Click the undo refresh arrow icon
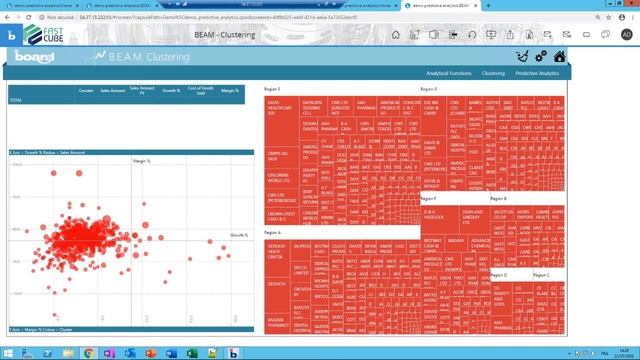This screenshot has width=640, height=360. [x=472, y=35]
